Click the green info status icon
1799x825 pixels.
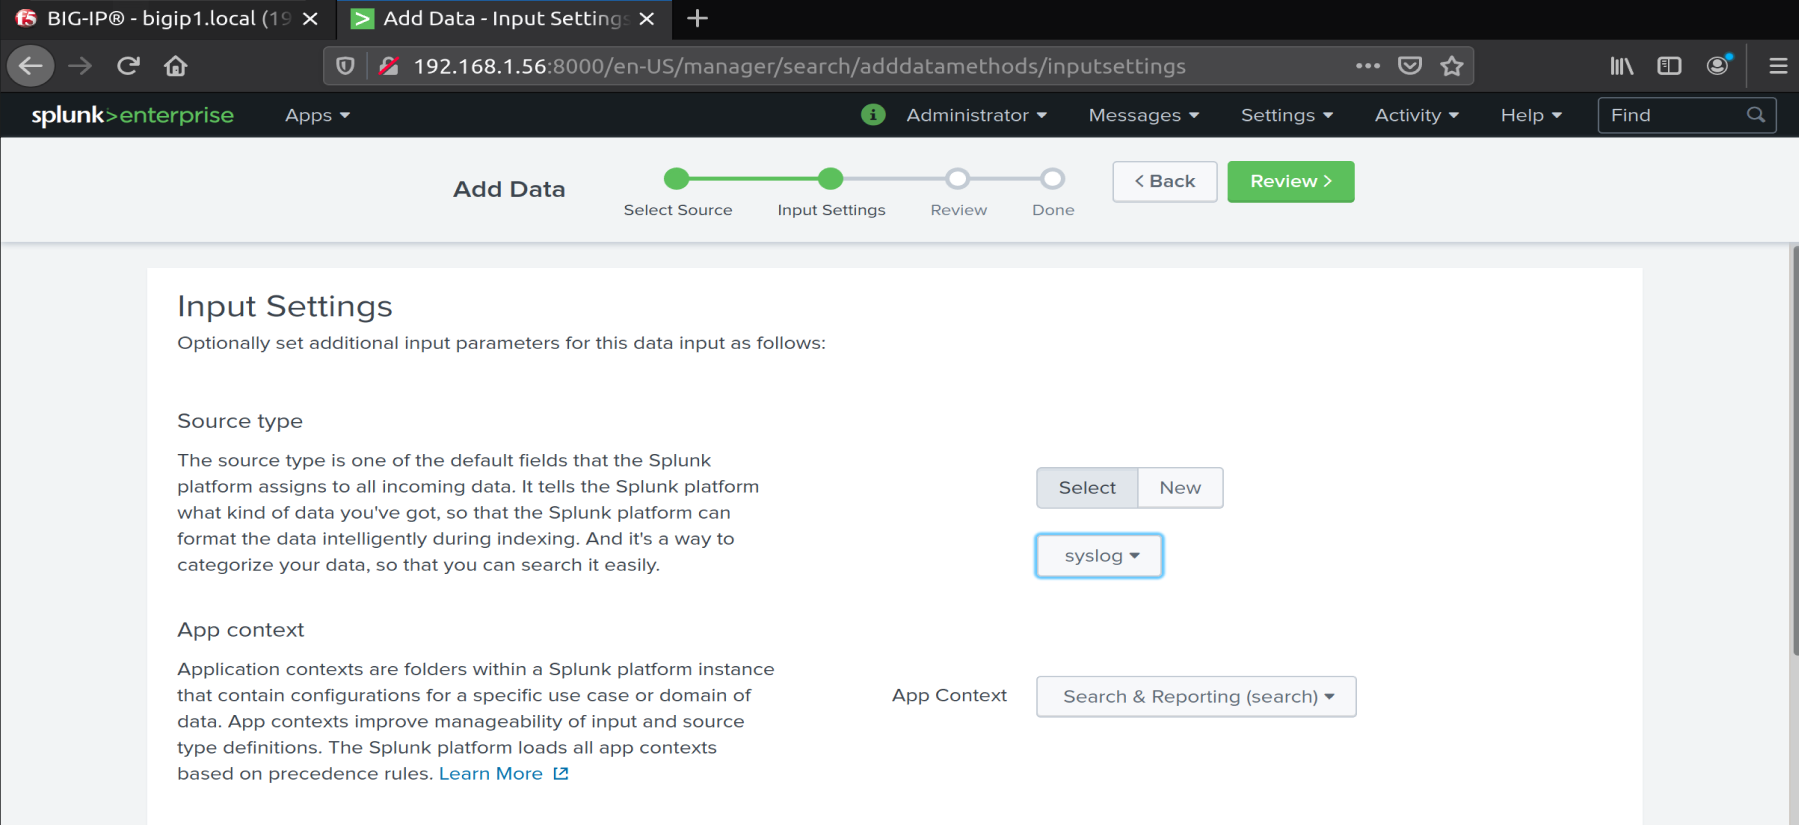coord(873,115)
